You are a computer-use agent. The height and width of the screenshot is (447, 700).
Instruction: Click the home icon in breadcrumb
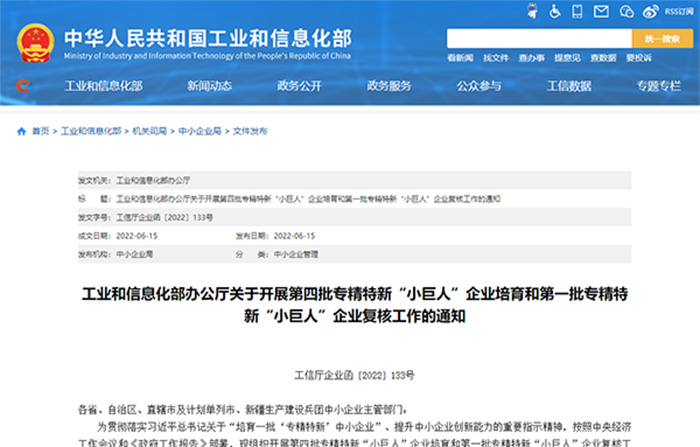click(x=21, y=131)
